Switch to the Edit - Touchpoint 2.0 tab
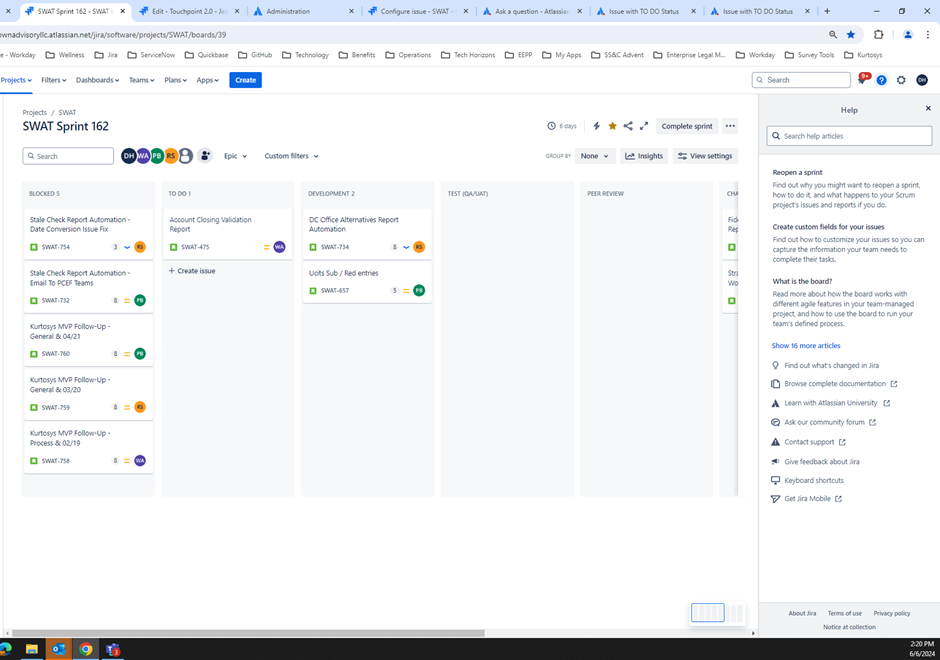The height and width of the screenshot is (660, 940). click(x=189, y=11)
